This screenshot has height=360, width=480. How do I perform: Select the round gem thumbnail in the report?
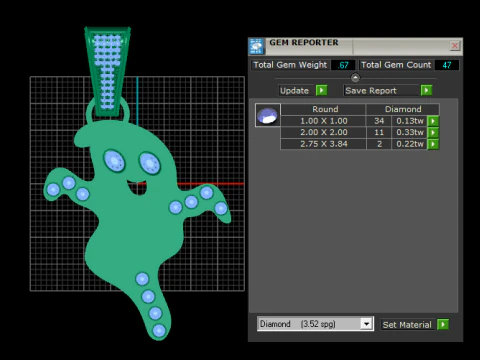pyautogui.click(x=268, y=115)
